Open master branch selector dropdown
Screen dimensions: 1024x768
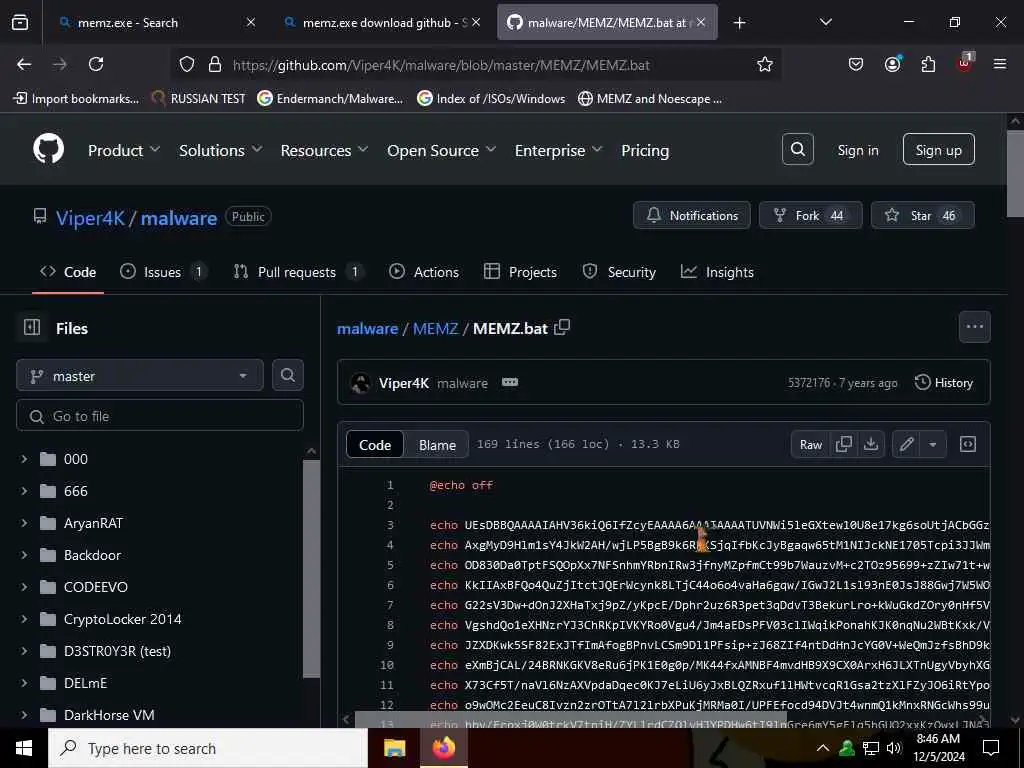coord(140,376)
